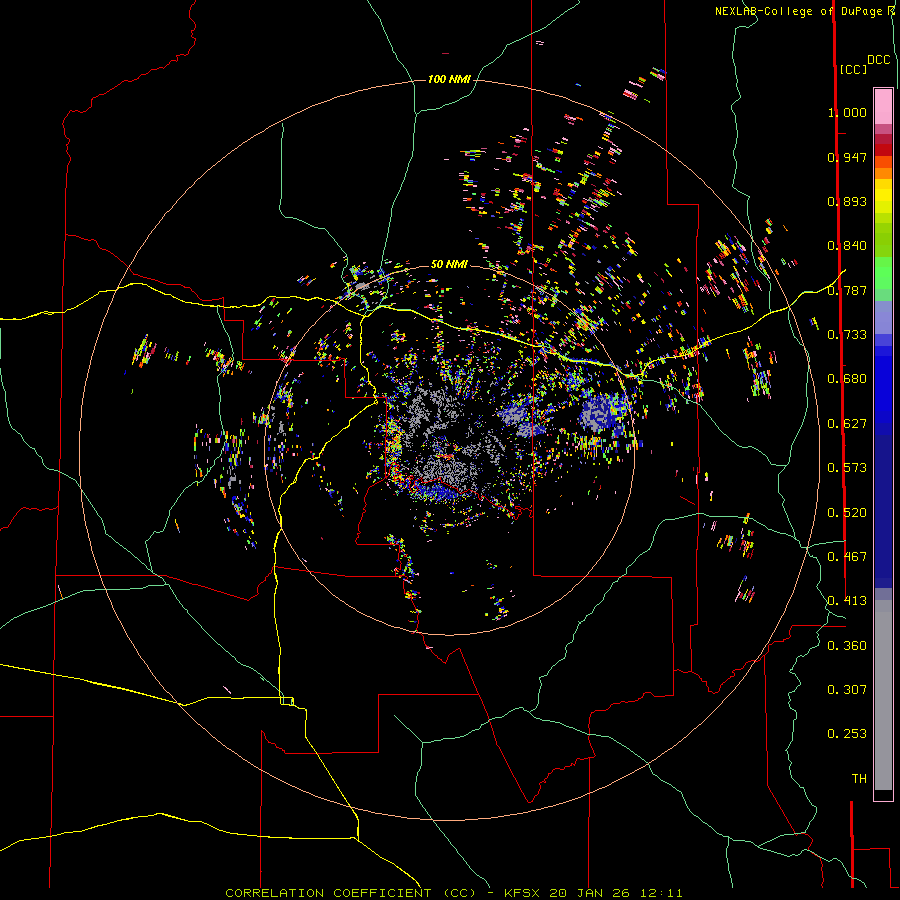Select the red segment of the color bar
The height and width of the screenshot is (900, 900).
(883, 150)
